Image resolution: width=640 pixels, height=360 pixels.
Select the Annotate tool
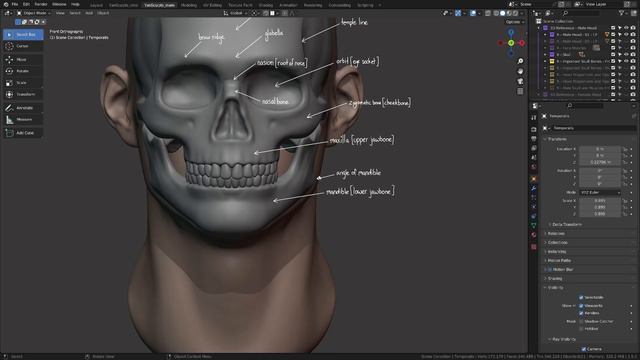[23, 108]
